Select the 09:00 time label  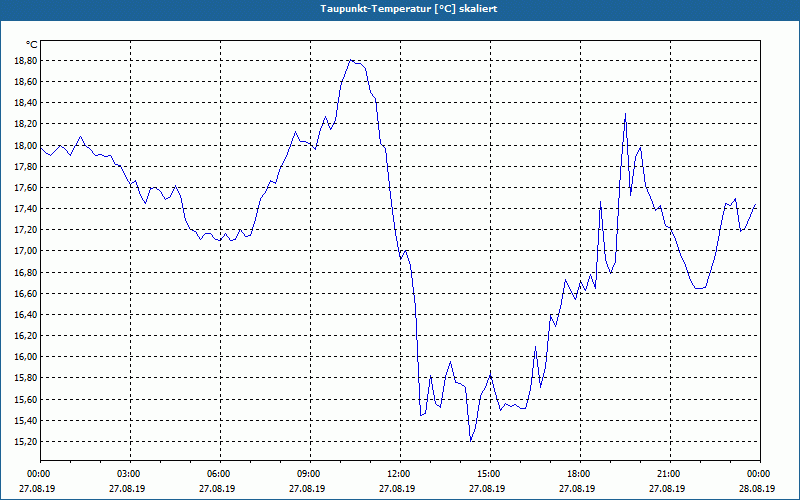pos(308,474)
